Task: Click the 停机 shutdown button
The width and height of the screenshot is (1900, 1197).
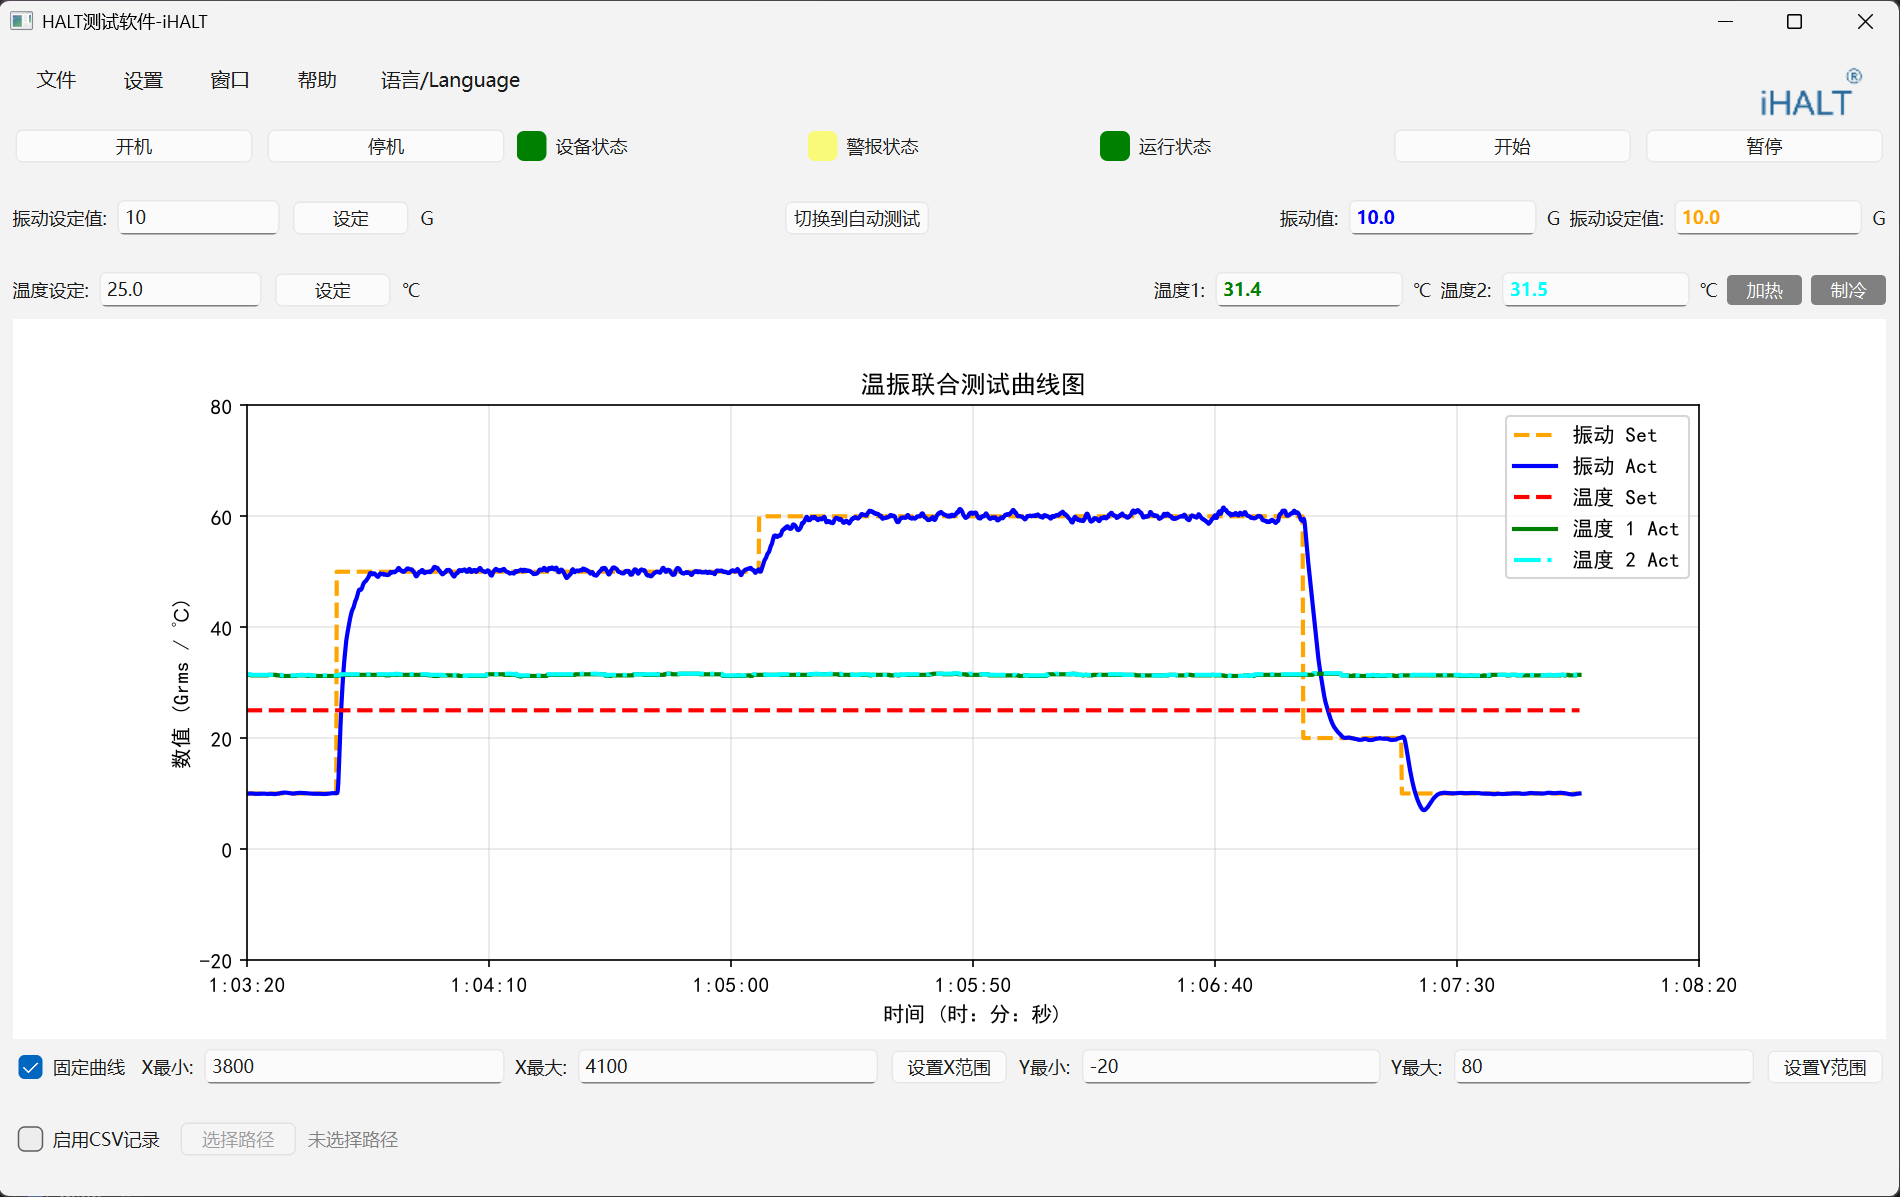Action: coord(386,146)
